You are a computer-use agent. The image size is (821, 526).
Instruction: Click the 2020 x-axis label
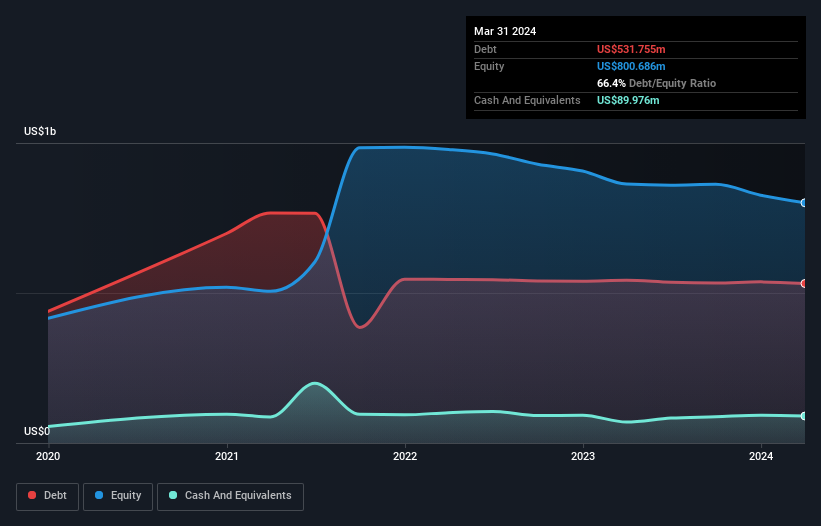coord(48,456)
